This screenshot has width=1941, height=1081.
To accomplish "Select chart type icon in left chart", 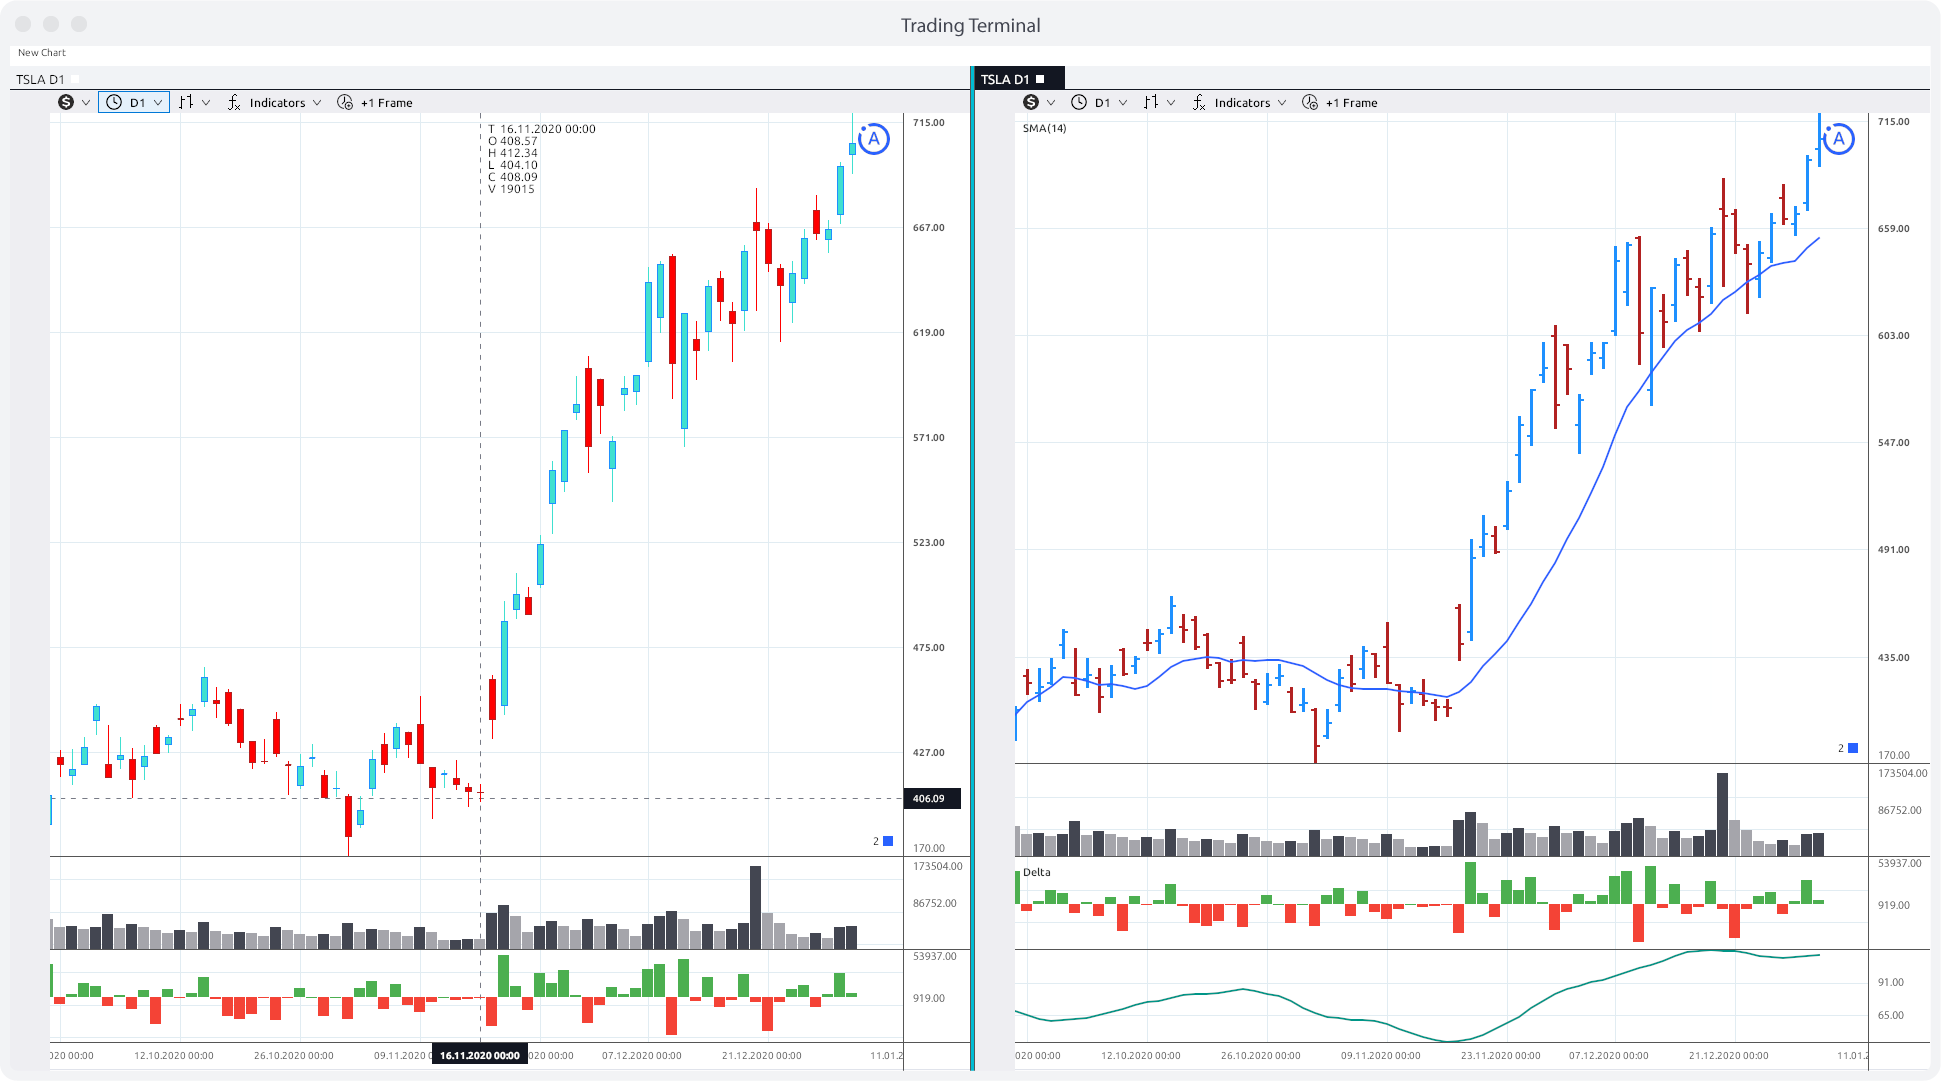I will coord(186,102).
